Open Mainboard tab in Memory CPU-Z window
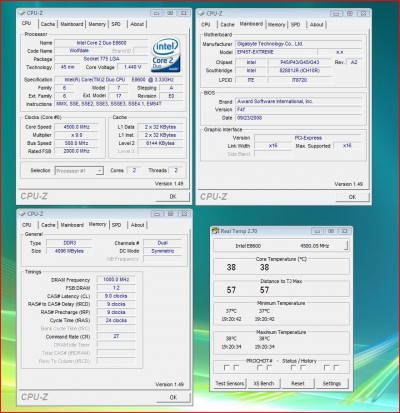 point(72,225)
